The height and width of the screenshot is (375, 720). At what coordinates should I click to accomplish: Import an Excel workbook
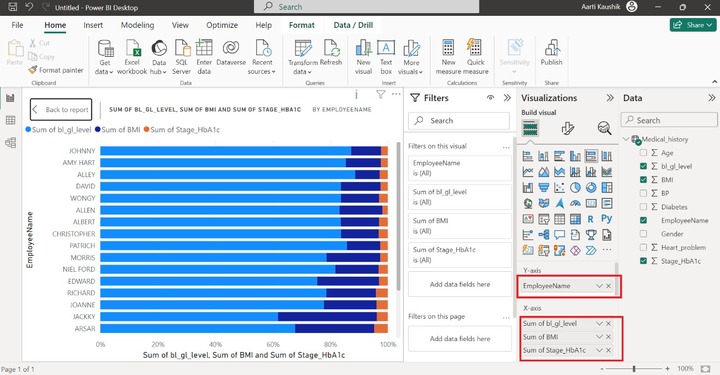[x=132, y=57]
